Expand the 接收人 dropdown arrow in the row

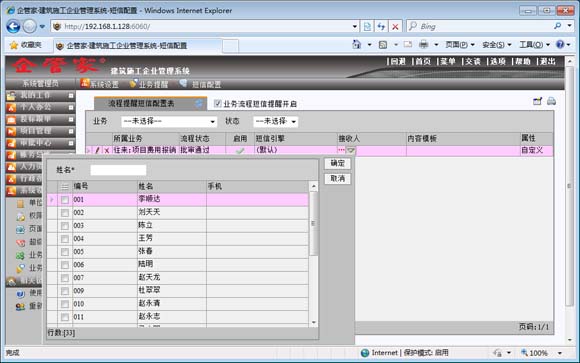coord(351,150)
